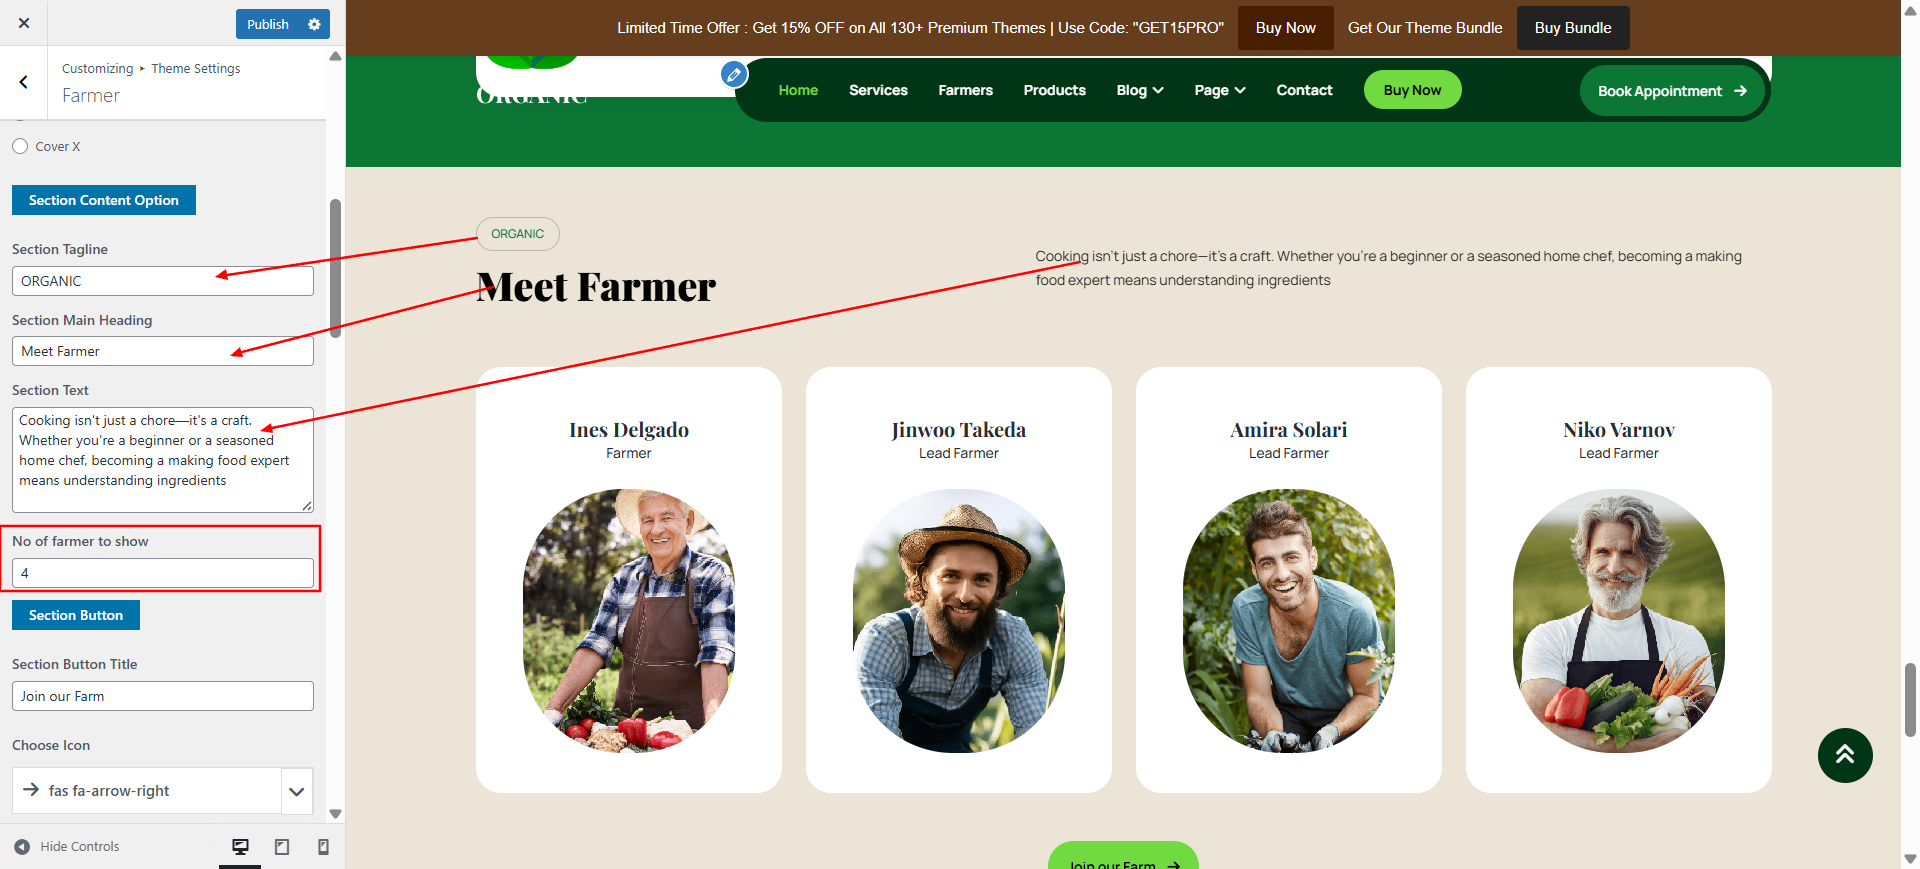Image resolution: width=1920 pixels, height=869 pixels.
Task: Select the Cover X radio button
Action: (20, 146)
